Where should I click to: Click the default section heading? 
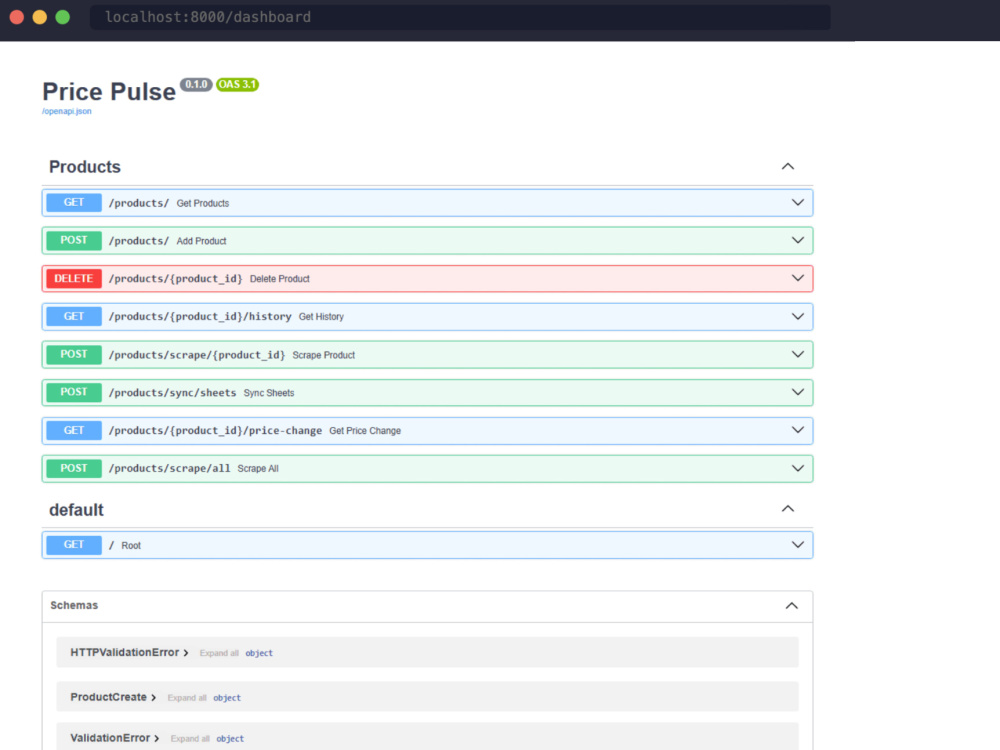(x=76, y=510)
